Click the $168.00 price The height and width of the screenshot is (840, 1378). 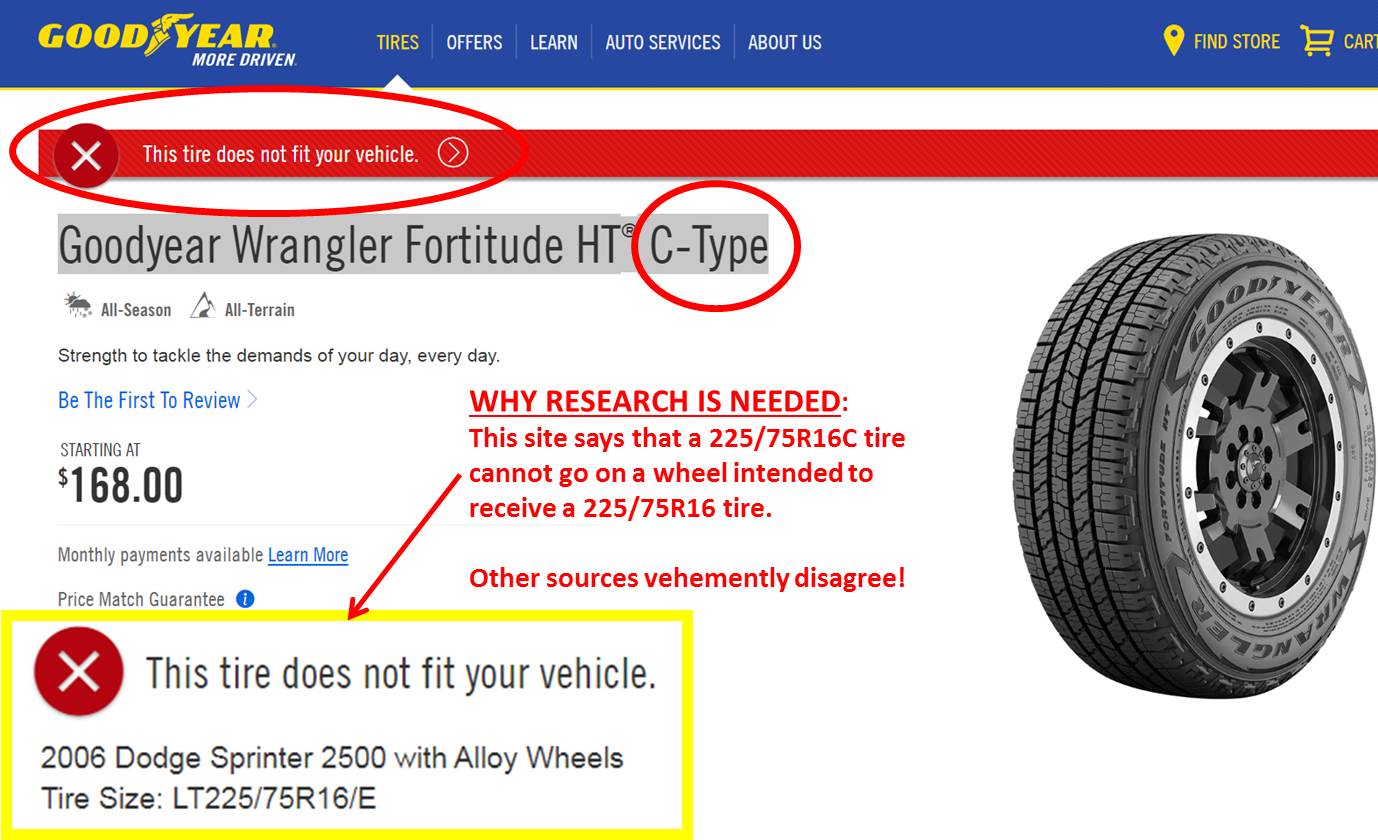pyautogui.click(x=121, y=485)
